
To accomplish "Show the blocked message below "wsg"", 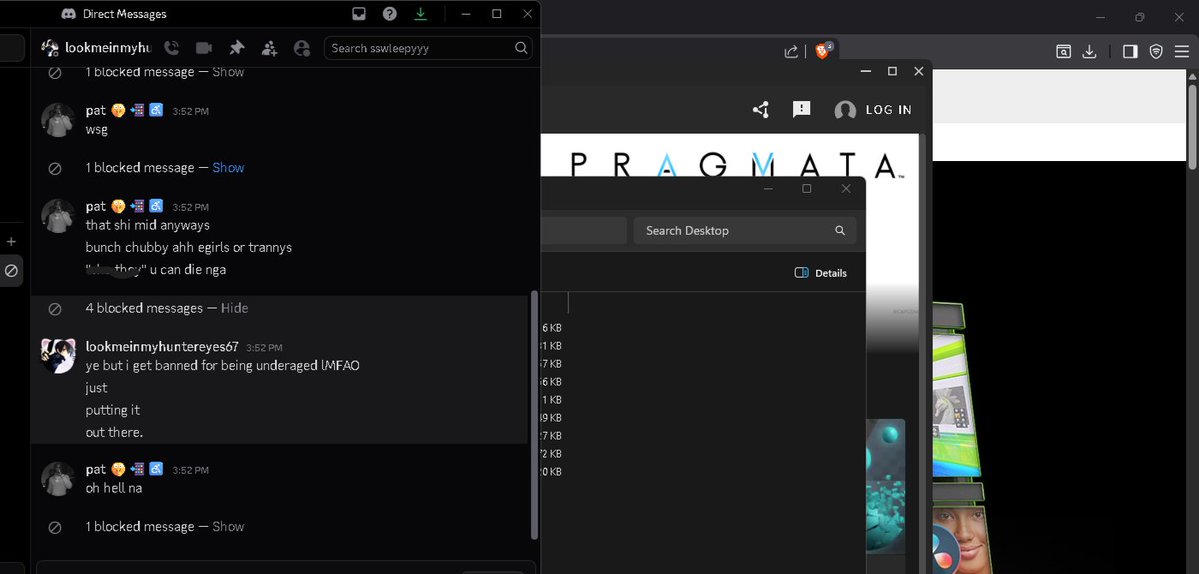I will pos(228,167).
